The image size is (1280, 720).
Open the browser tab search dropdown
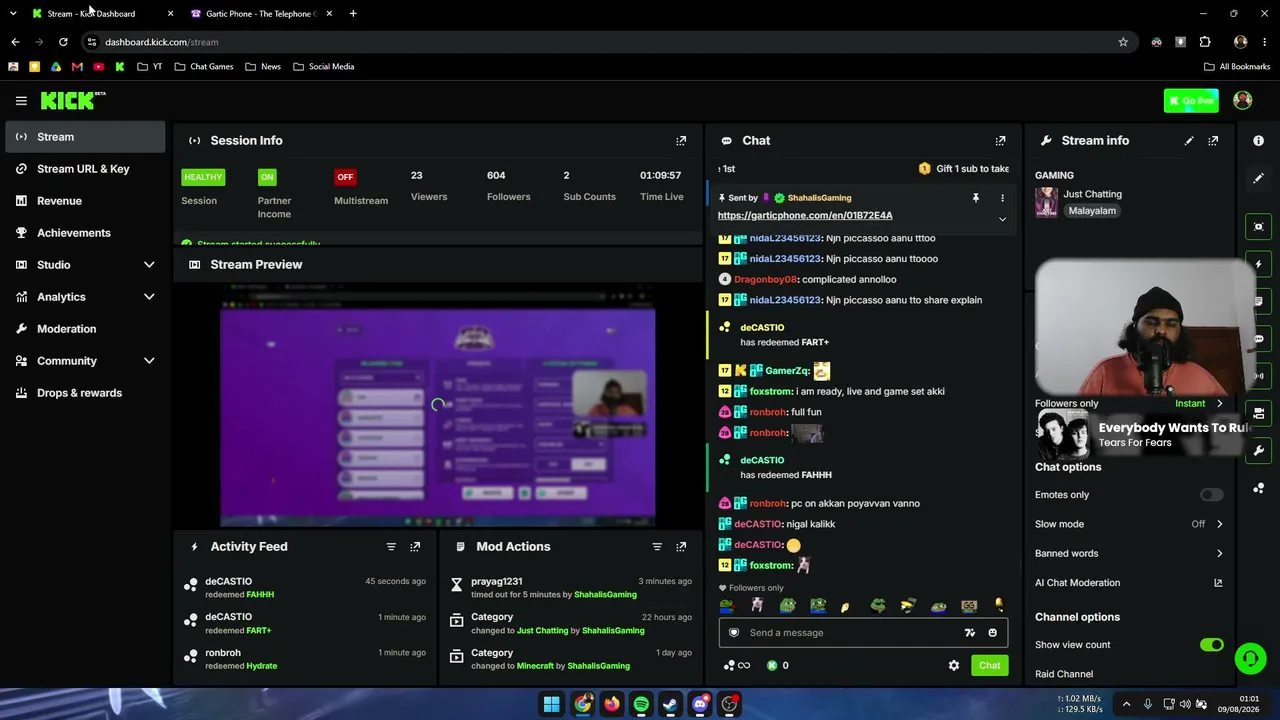tap(13, 14)
